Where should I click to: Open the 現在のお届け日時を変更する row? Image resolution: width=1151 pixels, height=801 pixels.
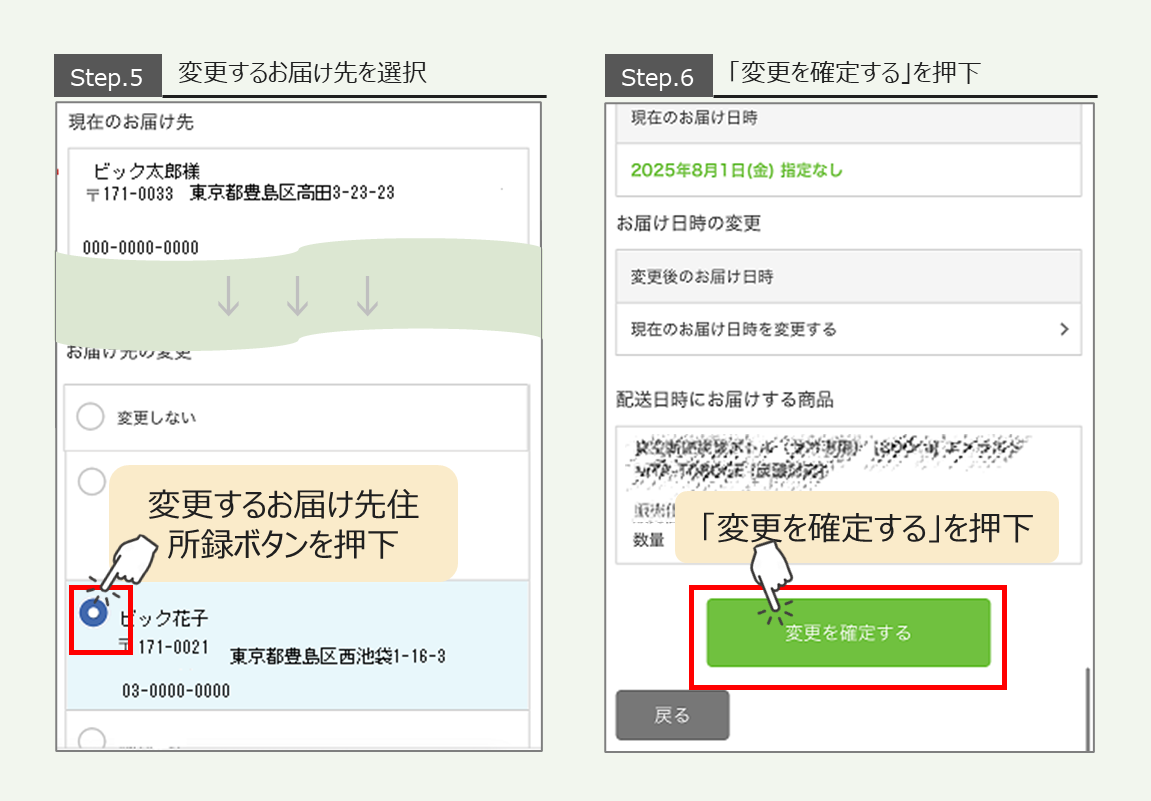[x=848, y=329]
